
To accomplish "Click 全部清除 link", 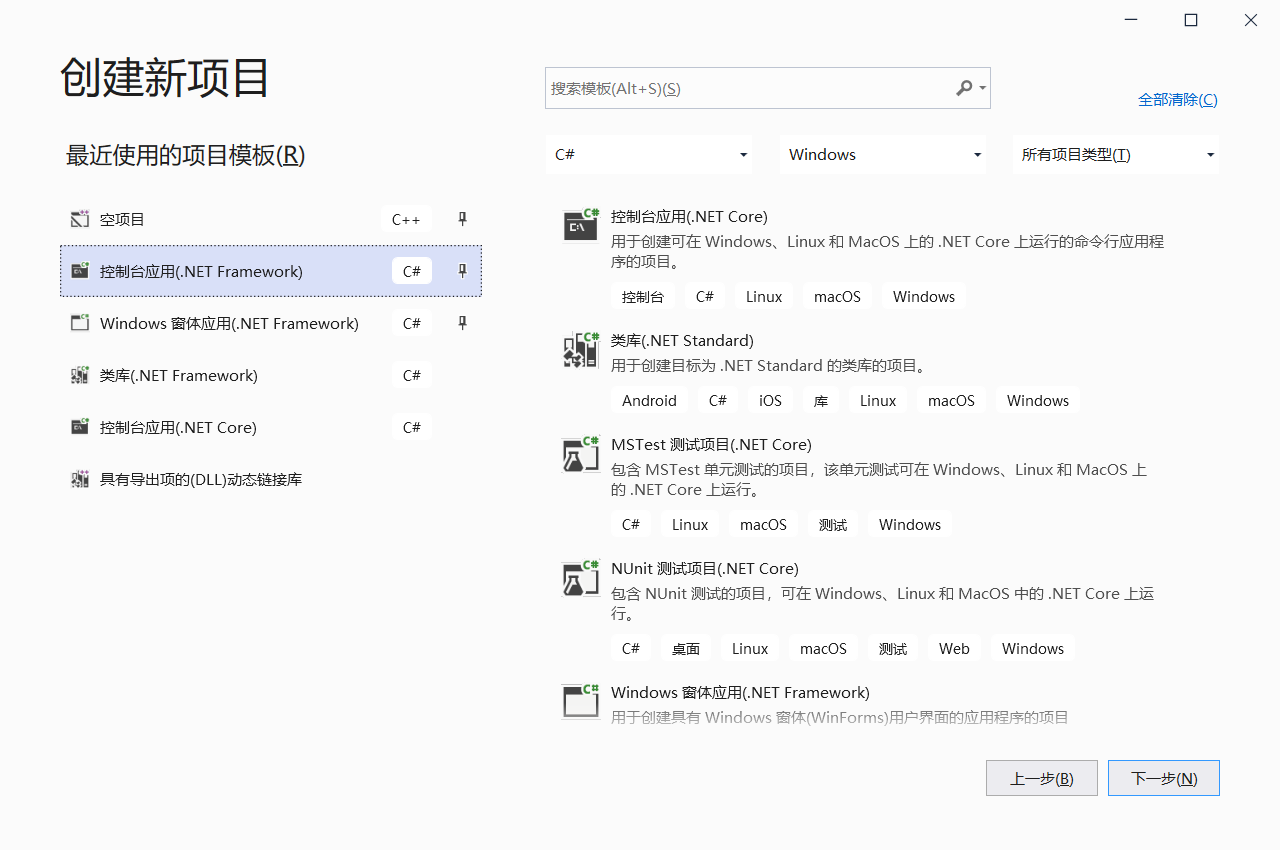I will pos(1178,99).
